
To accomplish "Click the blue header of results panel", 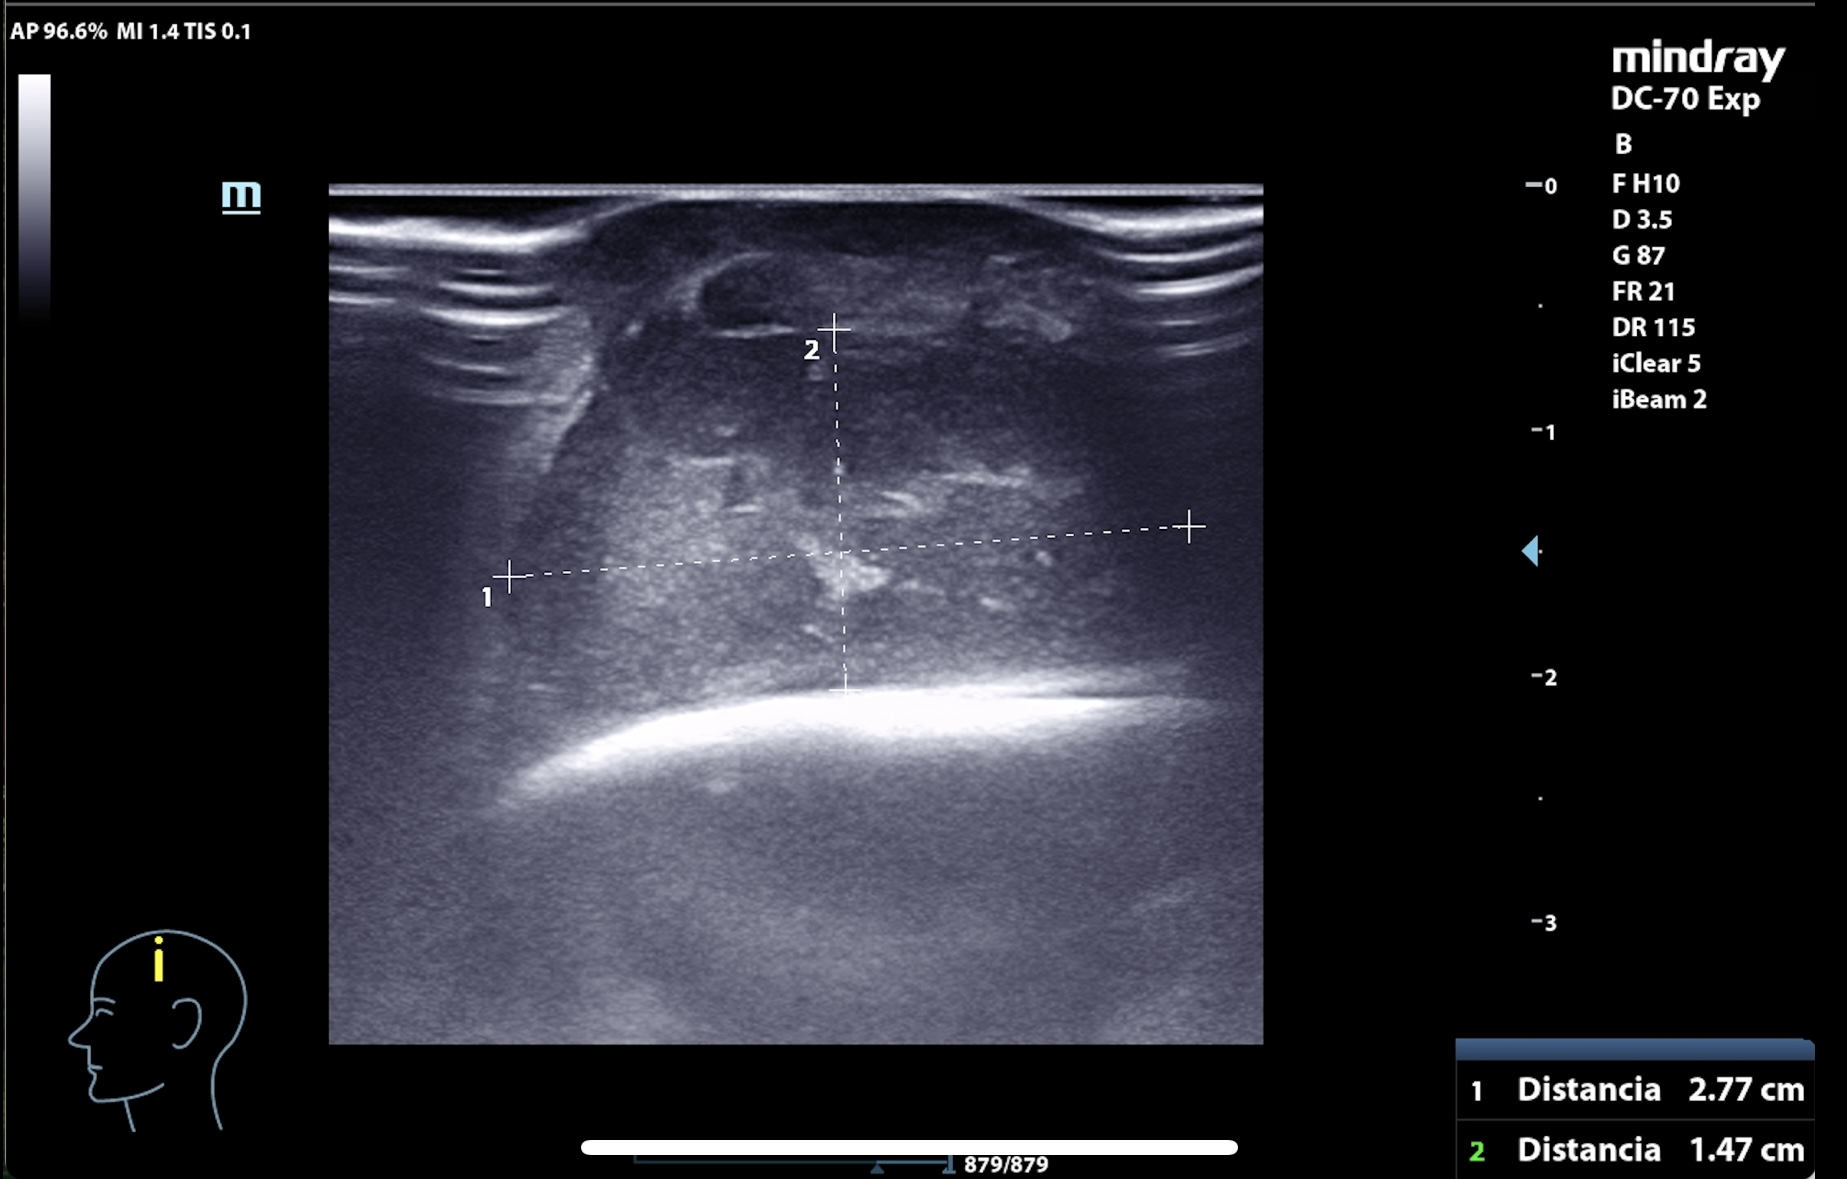I will tap(1634, 1049).
